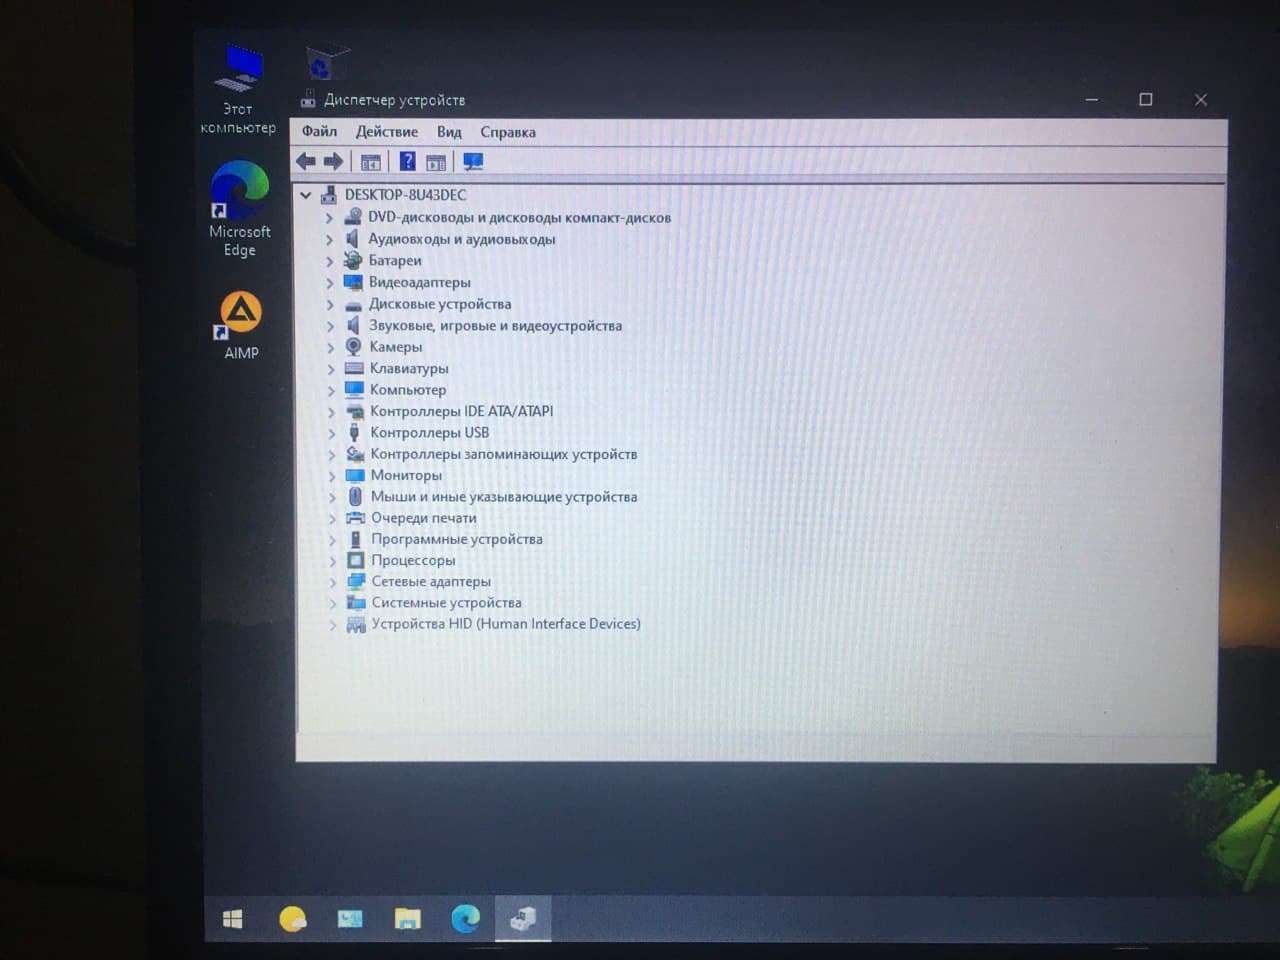
Task: Select Контроллеры IDE ATA/ATAPI row
Action: 461,411
